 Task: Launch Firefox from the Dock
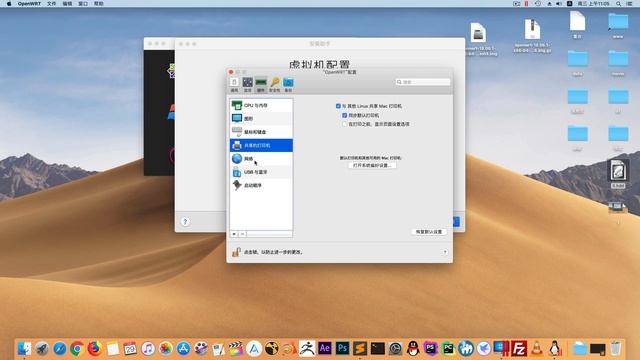coord(94,349)
